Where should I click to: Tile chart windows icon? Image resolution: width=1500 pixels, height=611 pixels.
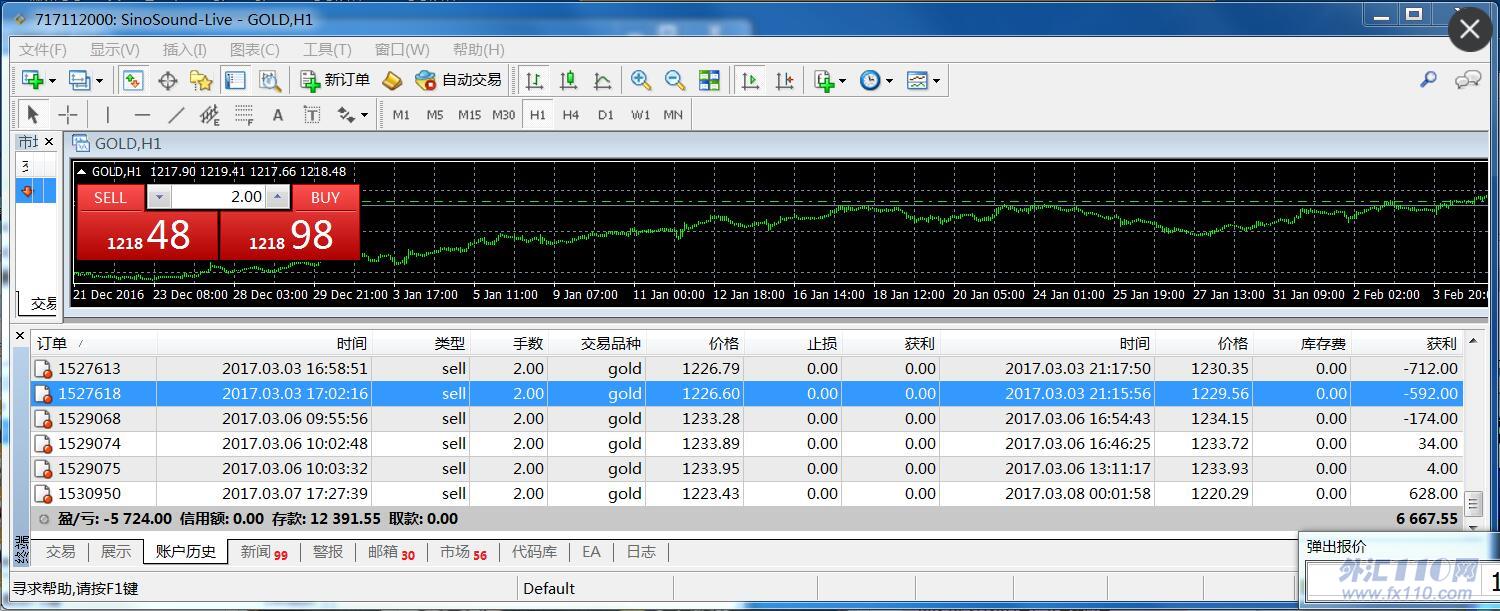709,80
